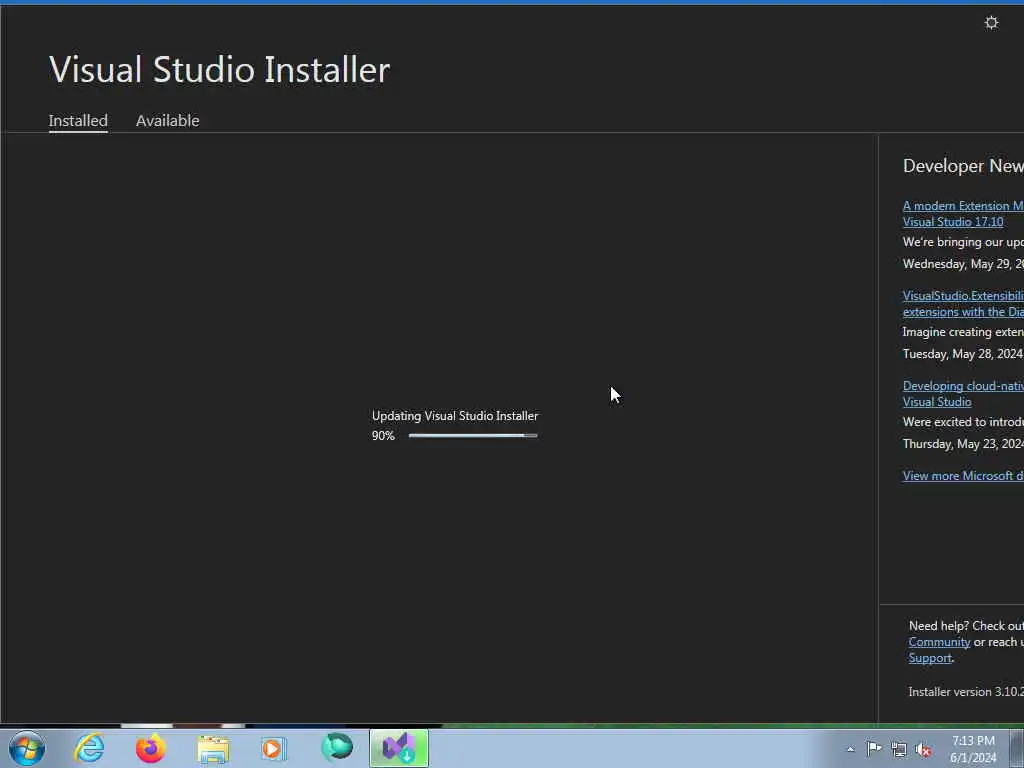Show hidden system tray icons arrow
This screenshot has width=1024, height=768.
coord(850,750)
